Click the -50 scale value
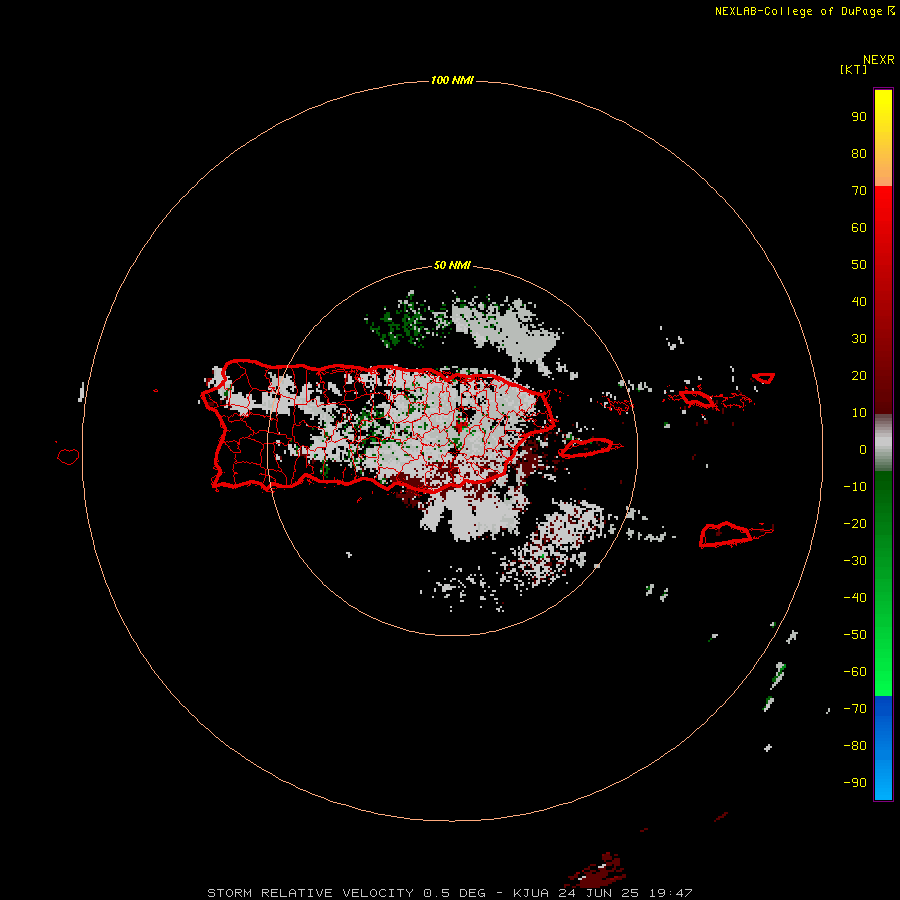900x900 pixels. (855, 635)
